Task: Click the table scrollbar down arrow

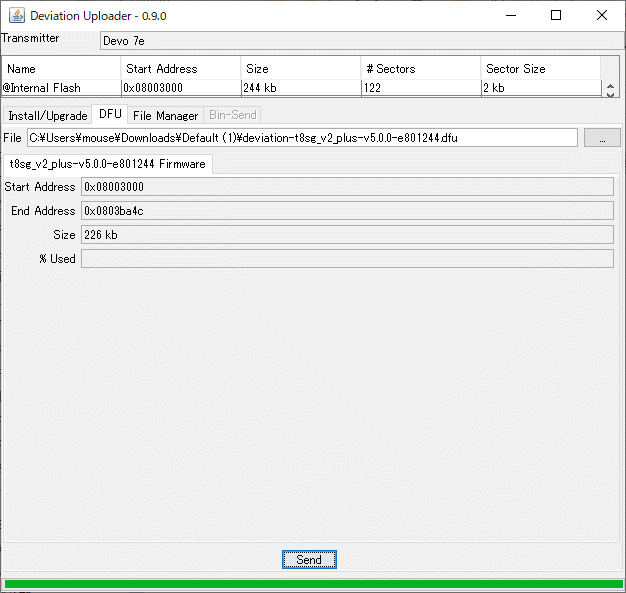Action: click(610, 95)
